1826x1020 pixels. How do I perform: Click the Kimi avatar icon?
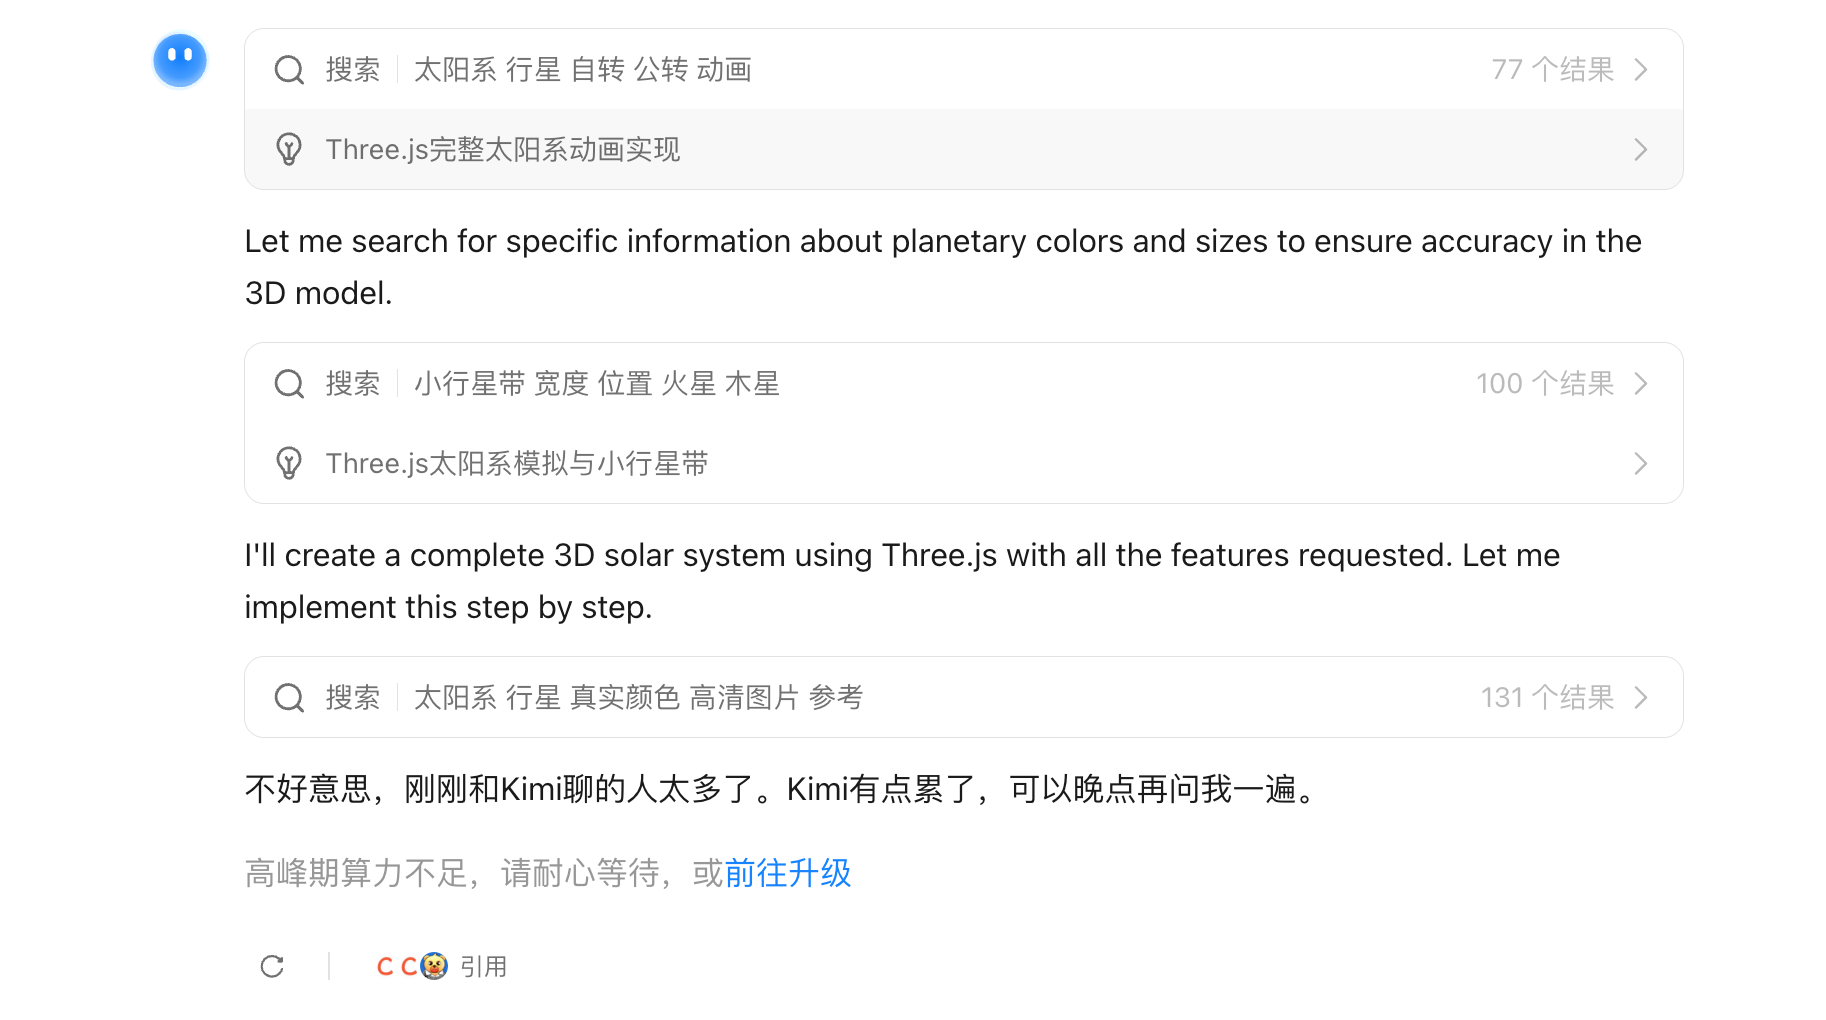tap(180, 60)
